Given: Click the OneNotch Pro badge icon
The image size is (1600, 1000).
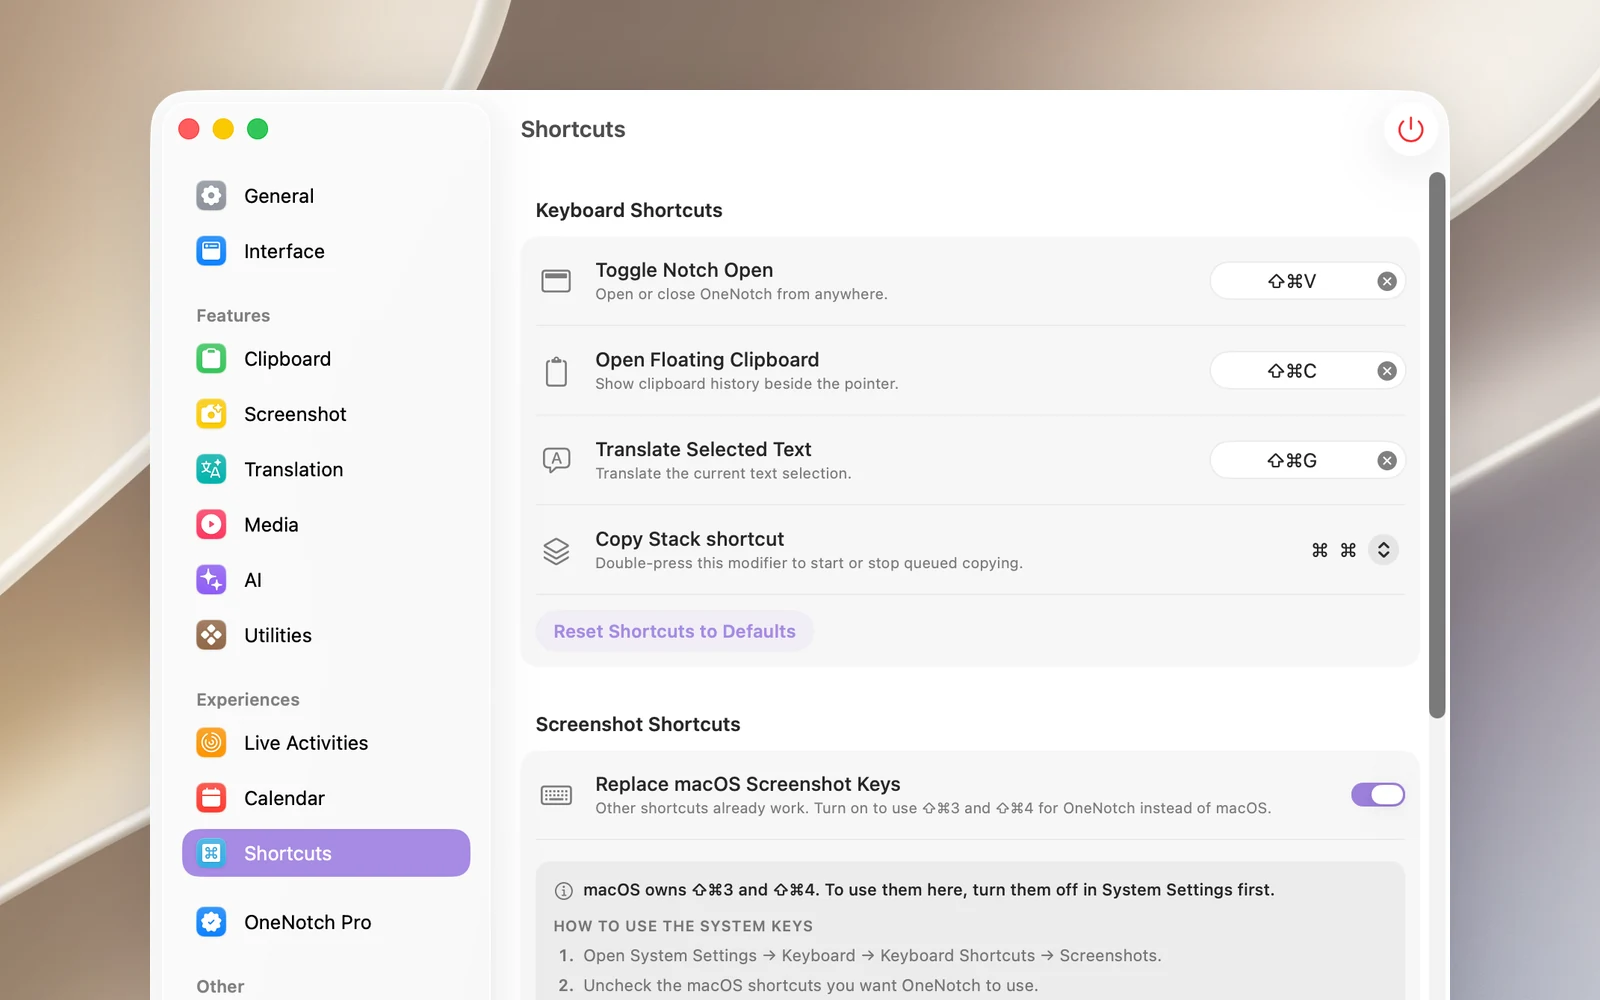Looking at the screenshot, I should coord(211,922).
